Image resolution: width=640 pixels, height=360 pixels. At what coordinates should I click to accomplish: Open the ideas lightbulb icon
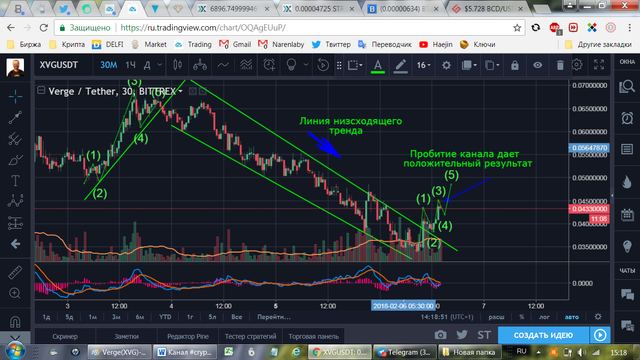tap(291, 65)
